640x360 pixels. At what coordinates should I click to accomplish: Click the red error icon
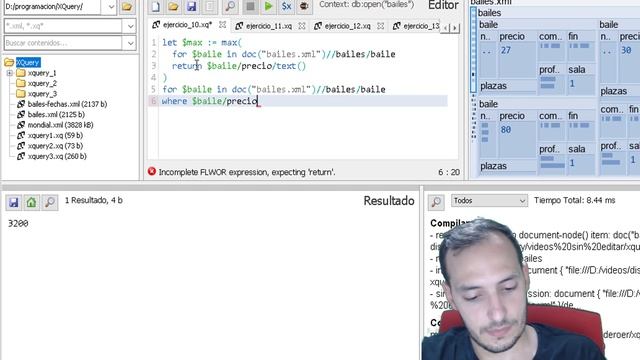coord(152,172)
